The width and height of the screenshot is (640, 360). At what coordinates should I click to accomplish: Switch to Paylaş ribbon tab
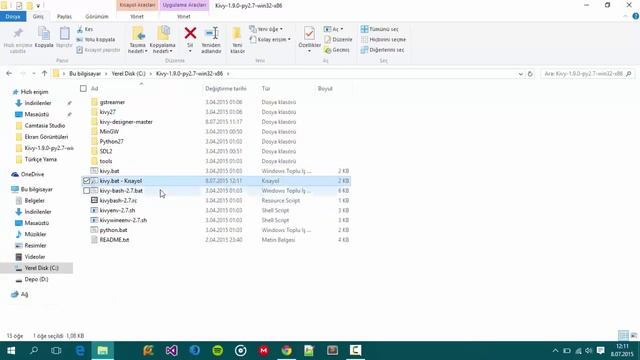64,16
